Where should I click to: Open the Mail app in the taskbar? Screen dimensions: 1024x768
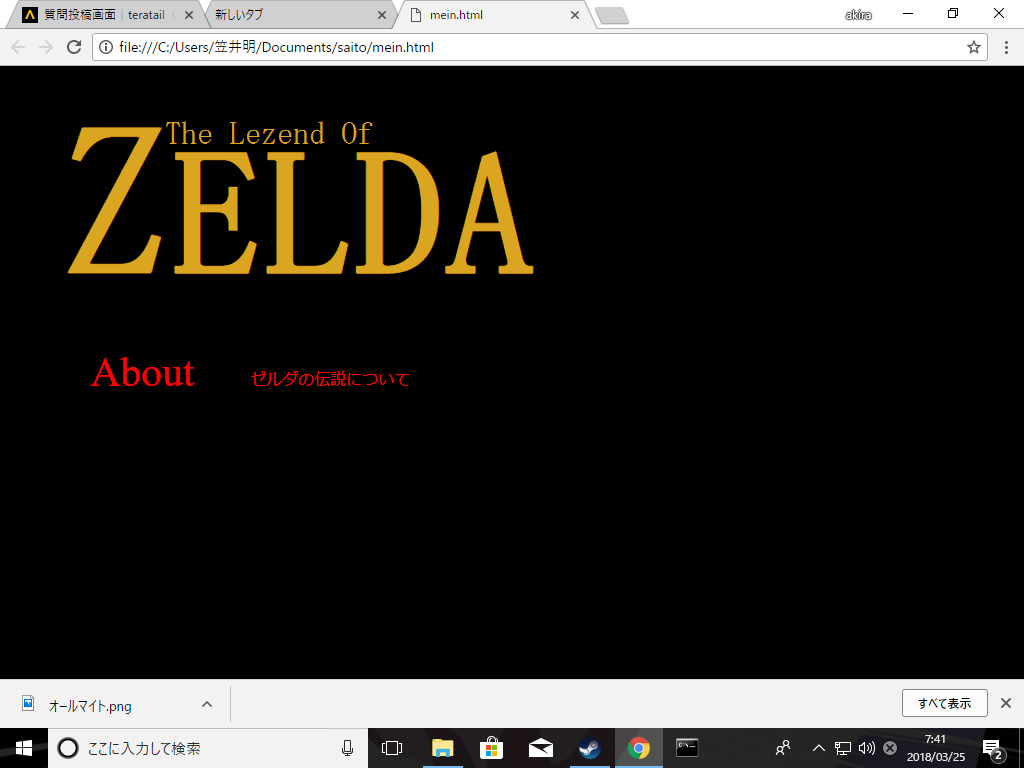[x=540, y=748]
